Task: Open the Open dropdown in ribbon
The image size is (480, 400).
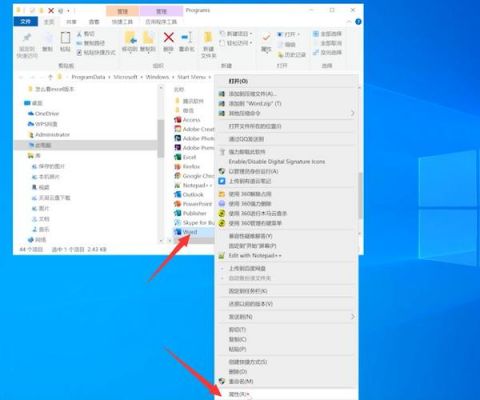Action: [x=288, y=34]
